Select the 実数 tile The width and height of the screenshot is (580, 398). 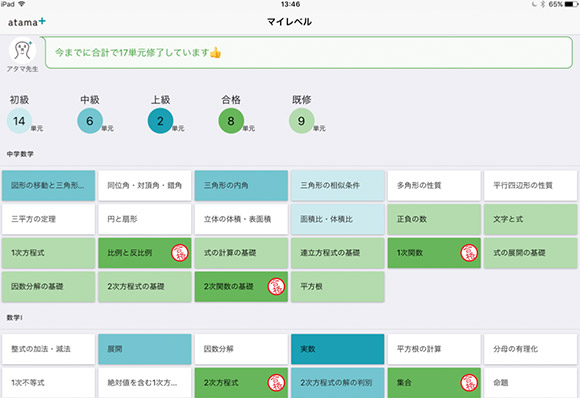coord(338,349)
